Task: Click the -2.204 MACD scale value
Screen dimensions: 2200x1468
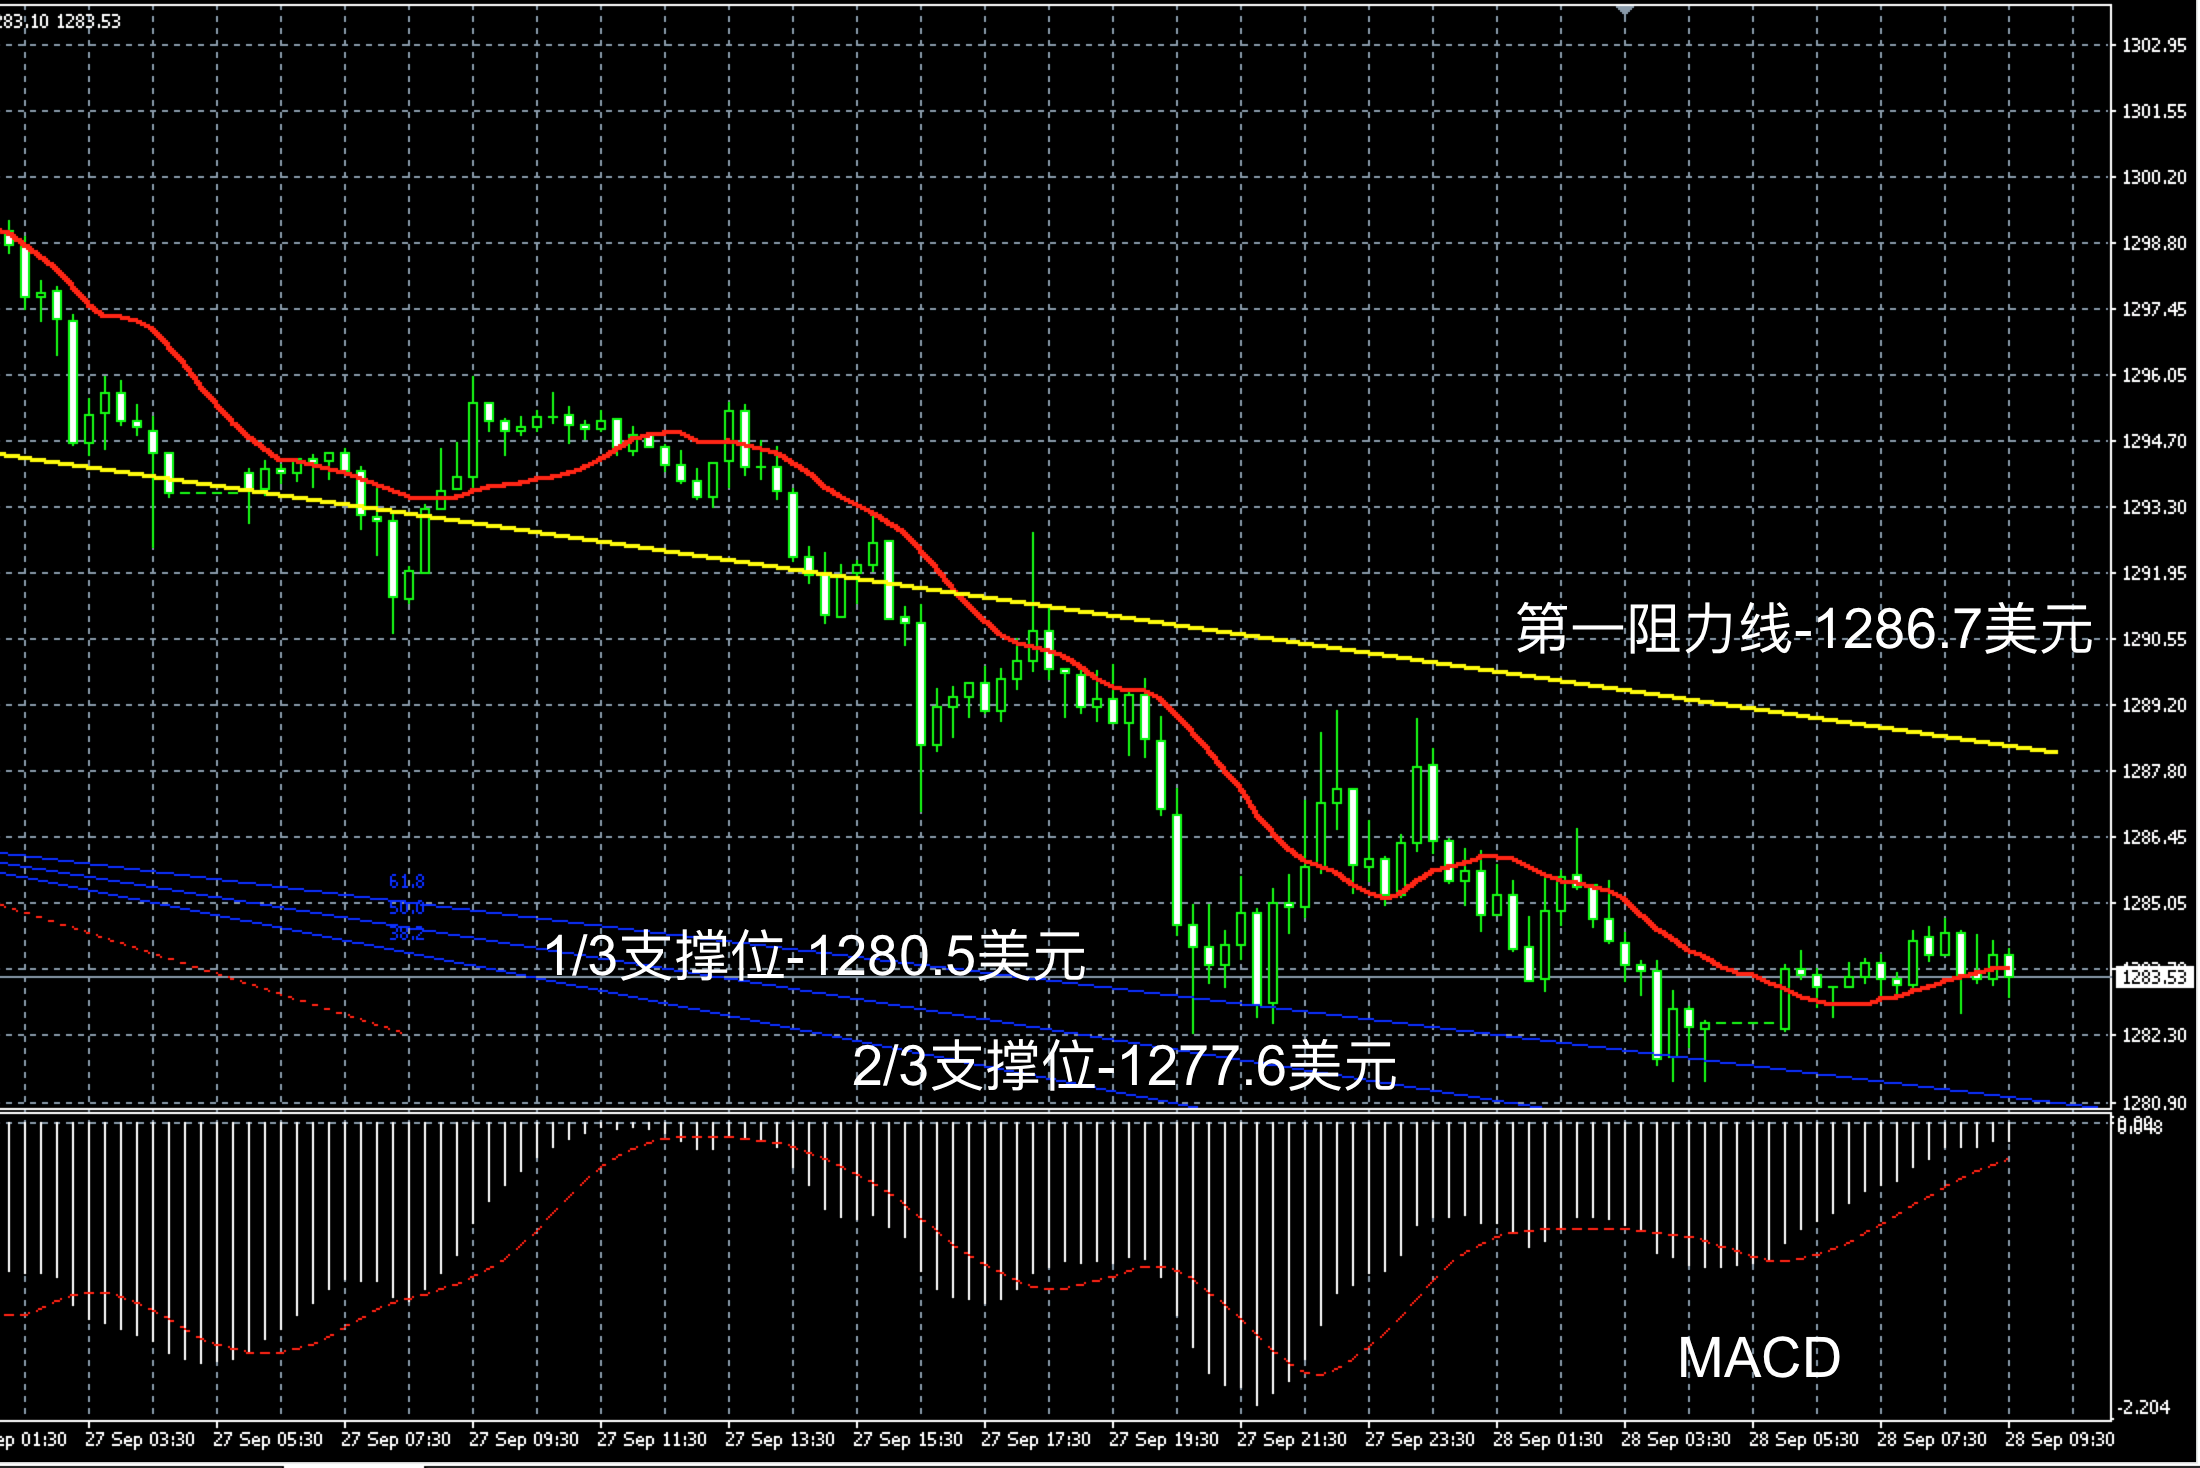Action: (2146, 1407)
